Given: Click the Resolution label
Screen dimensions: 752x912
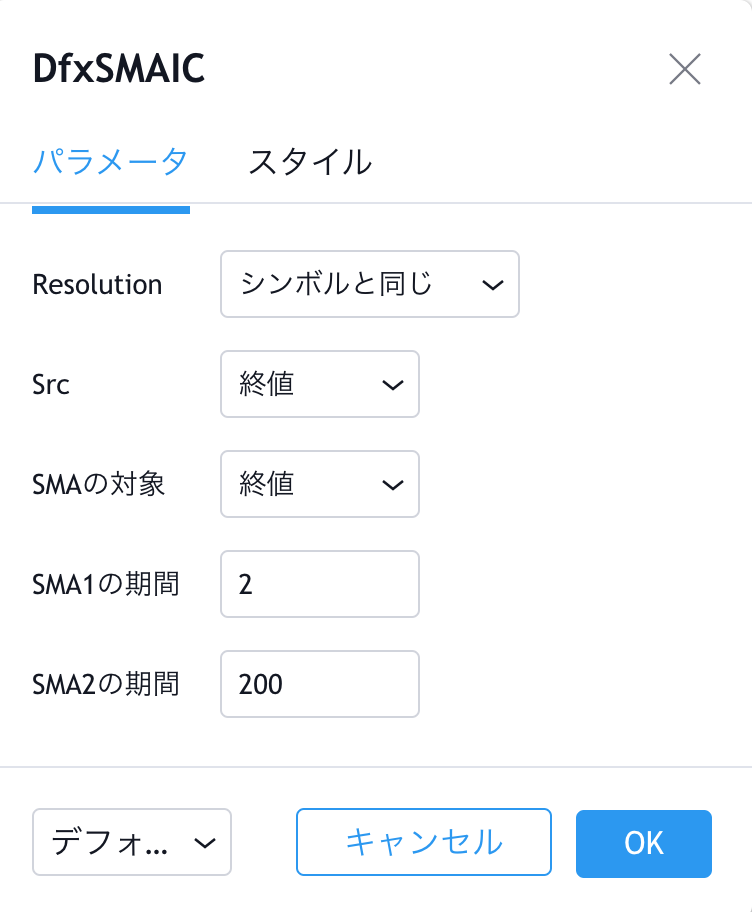Looking at the screenshot, I should (97, 284).
